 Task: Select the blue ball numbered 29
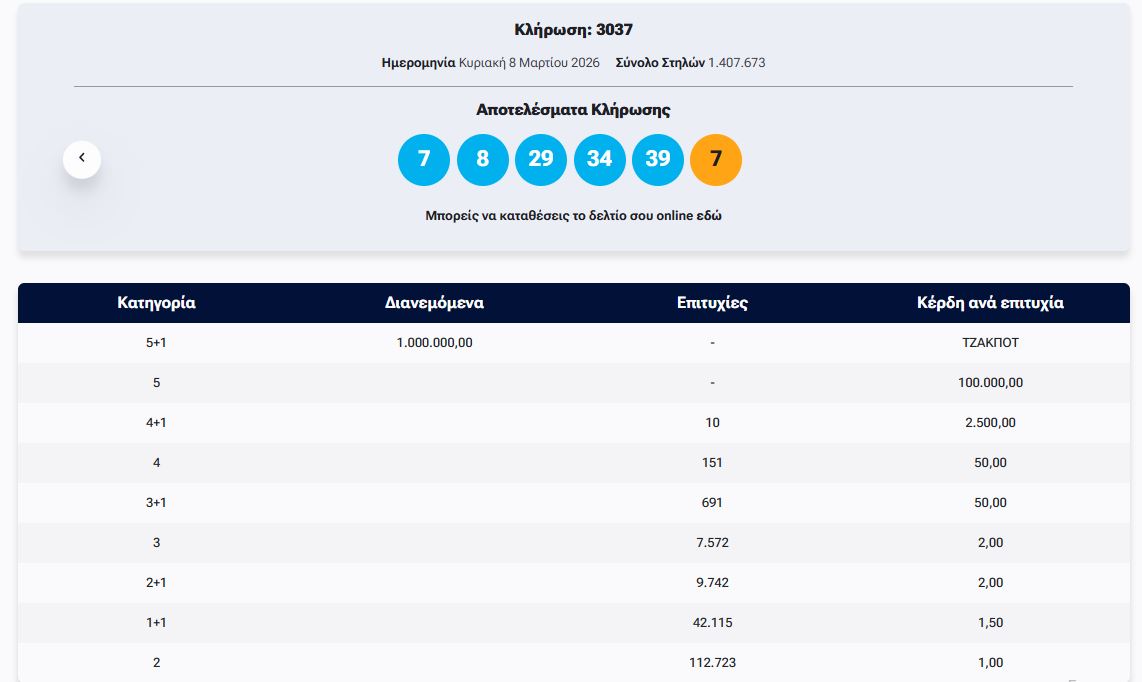tap(541, 160)
